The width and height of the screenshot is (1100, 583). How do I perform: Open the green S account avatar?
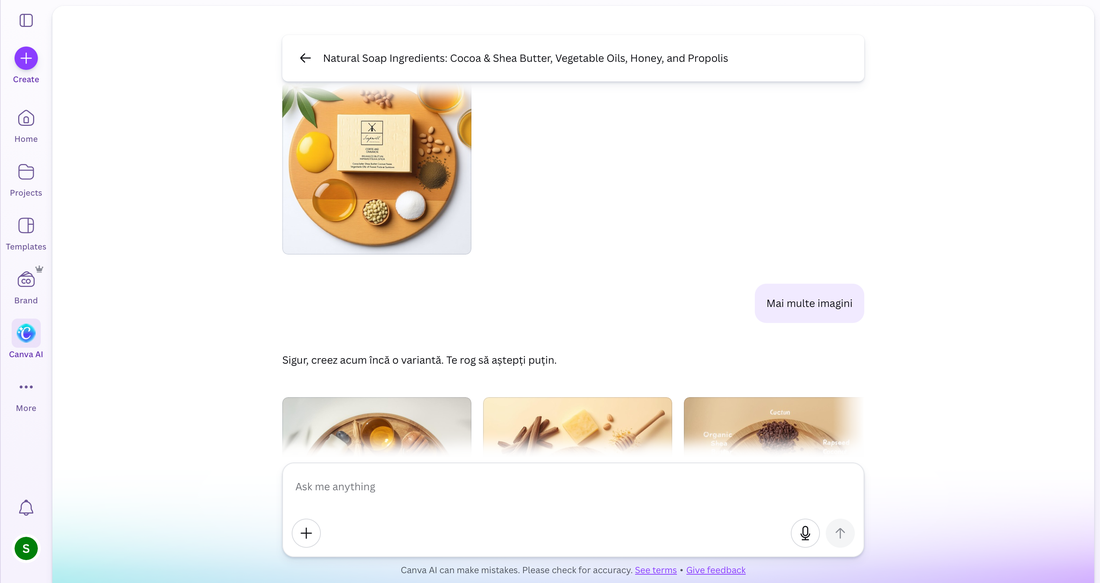pos(26,549)
